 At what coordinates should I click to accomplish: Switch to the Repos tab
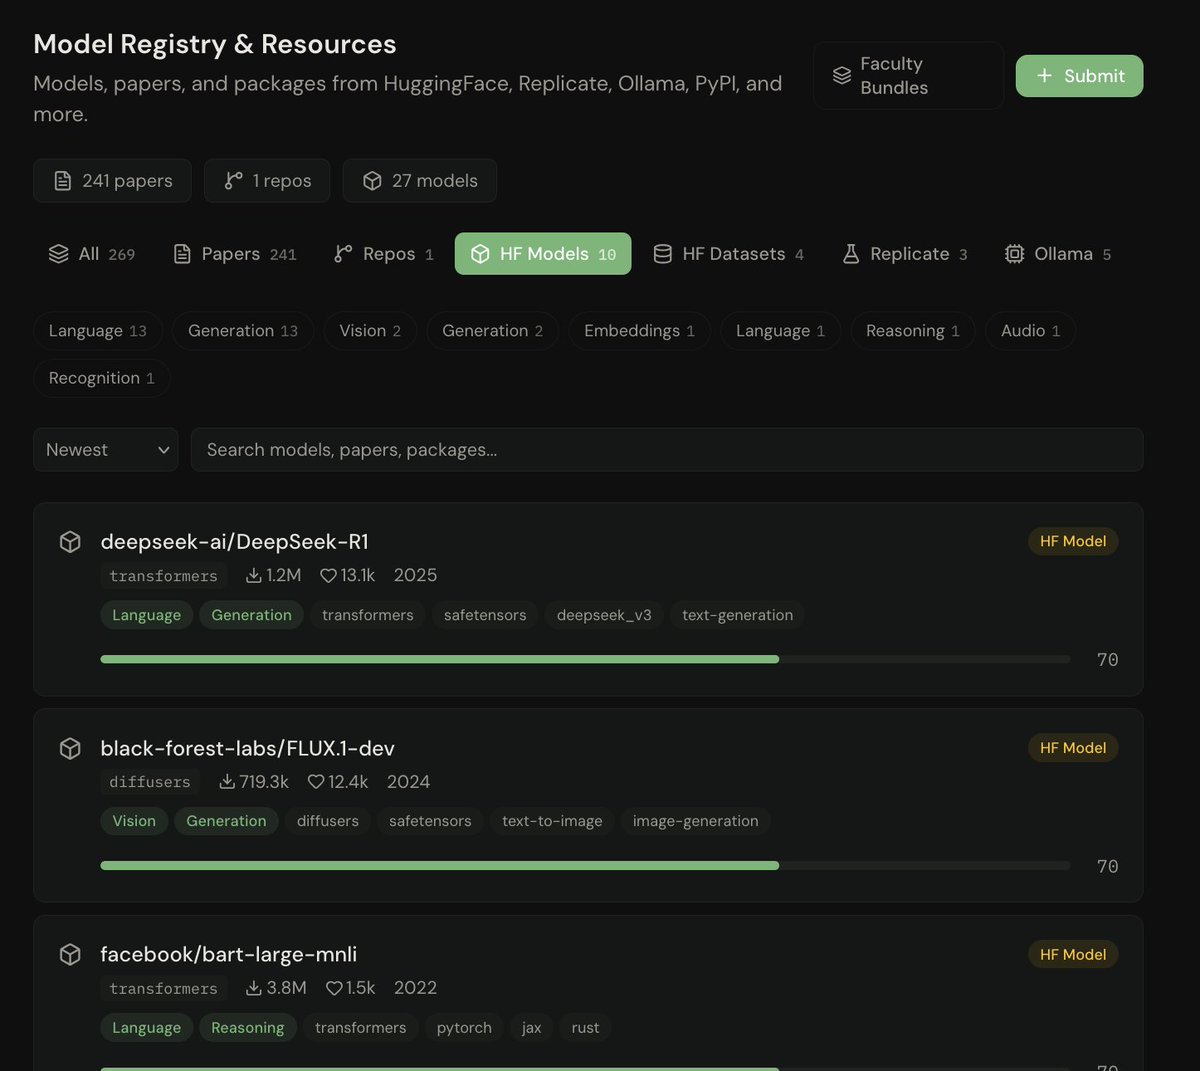(x=383, y=254)
